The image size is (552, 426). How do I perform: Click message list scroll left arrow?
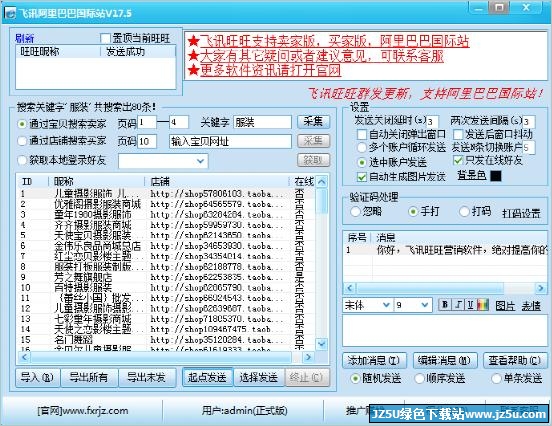(x=349, y=288)
